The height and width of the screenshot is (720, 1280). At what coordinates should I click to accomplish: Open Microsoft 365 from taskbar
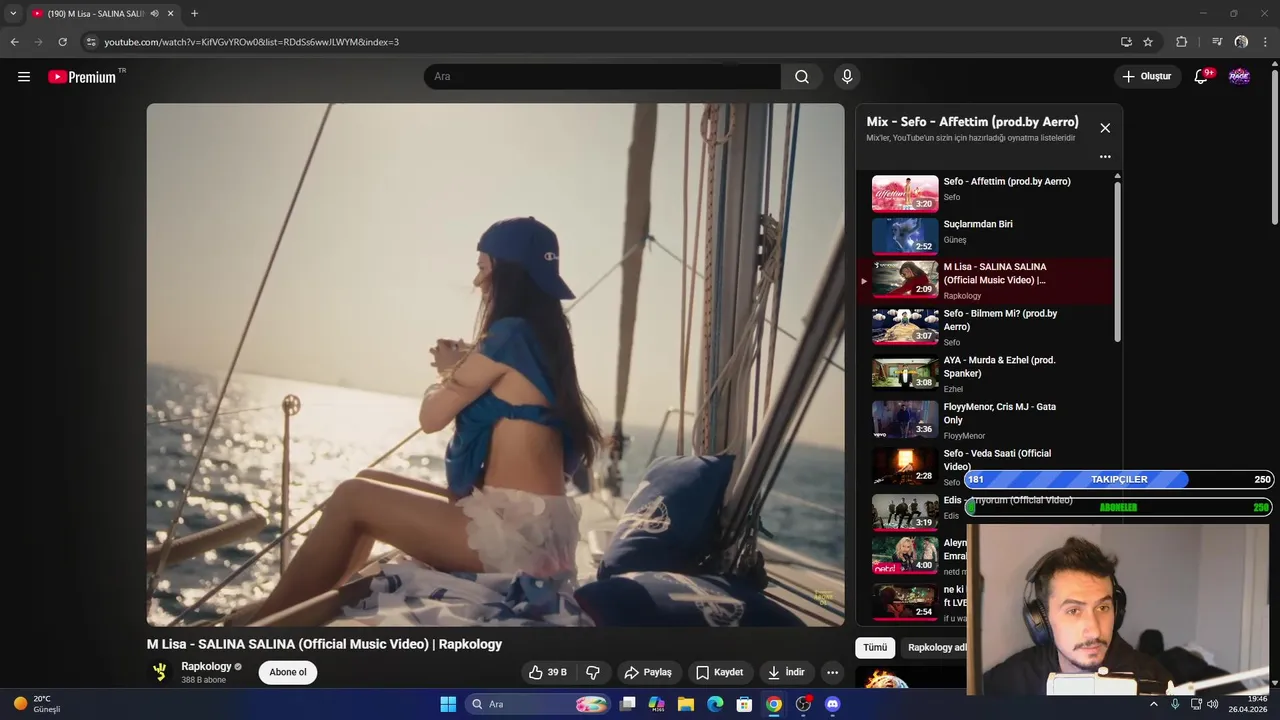pos(657,704)
